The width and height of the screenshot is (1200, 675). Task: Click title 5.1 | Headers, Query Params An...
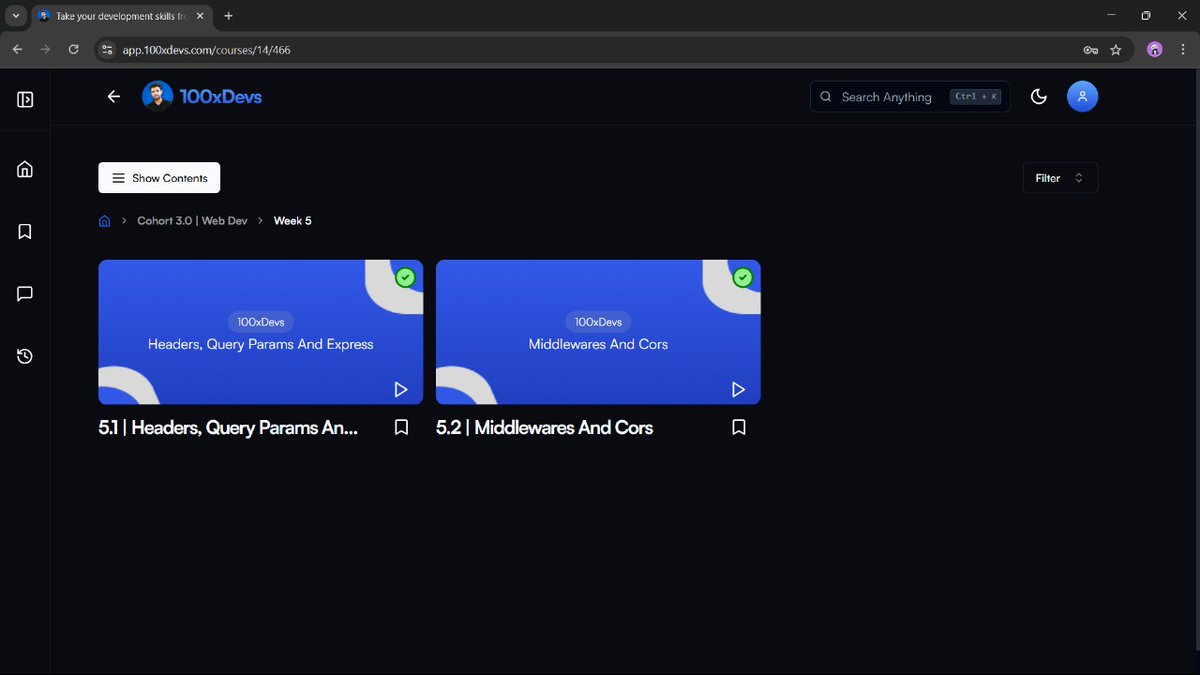click(x=228, y=427)
